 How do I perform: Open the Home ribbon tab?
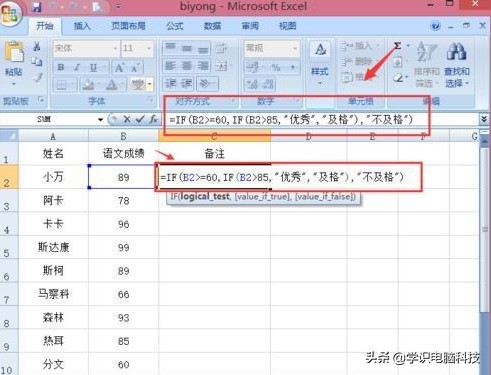[45, 26]
